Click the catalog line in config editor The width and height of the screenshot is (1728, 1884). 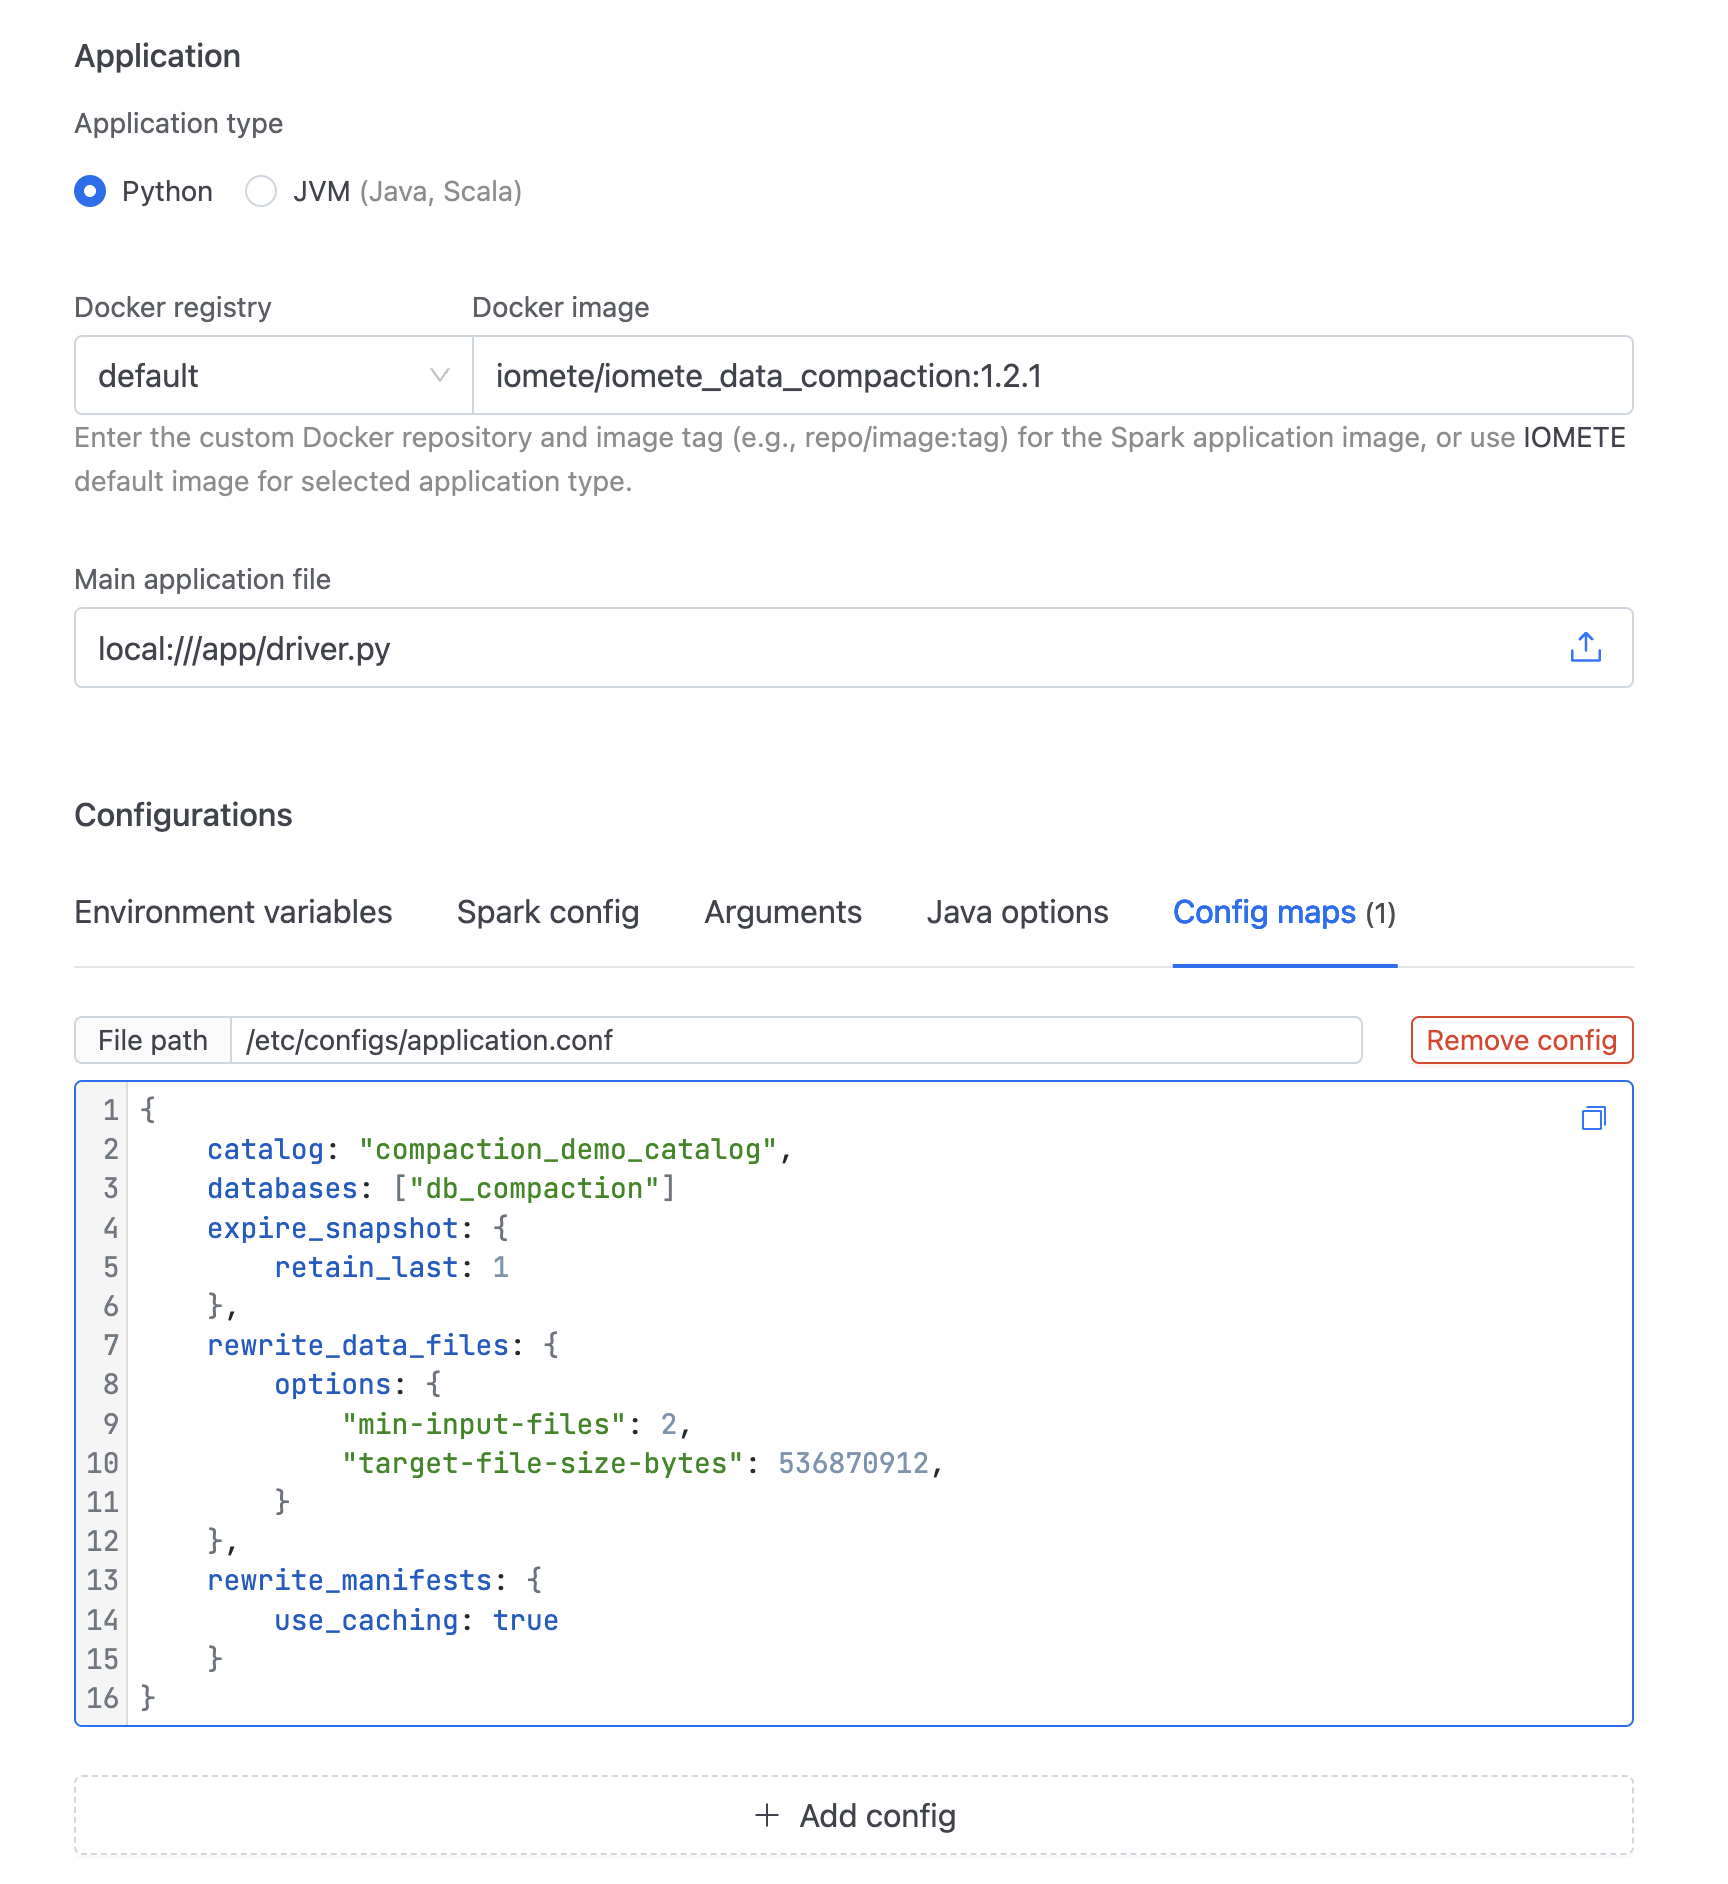[x=500, y=1150]
